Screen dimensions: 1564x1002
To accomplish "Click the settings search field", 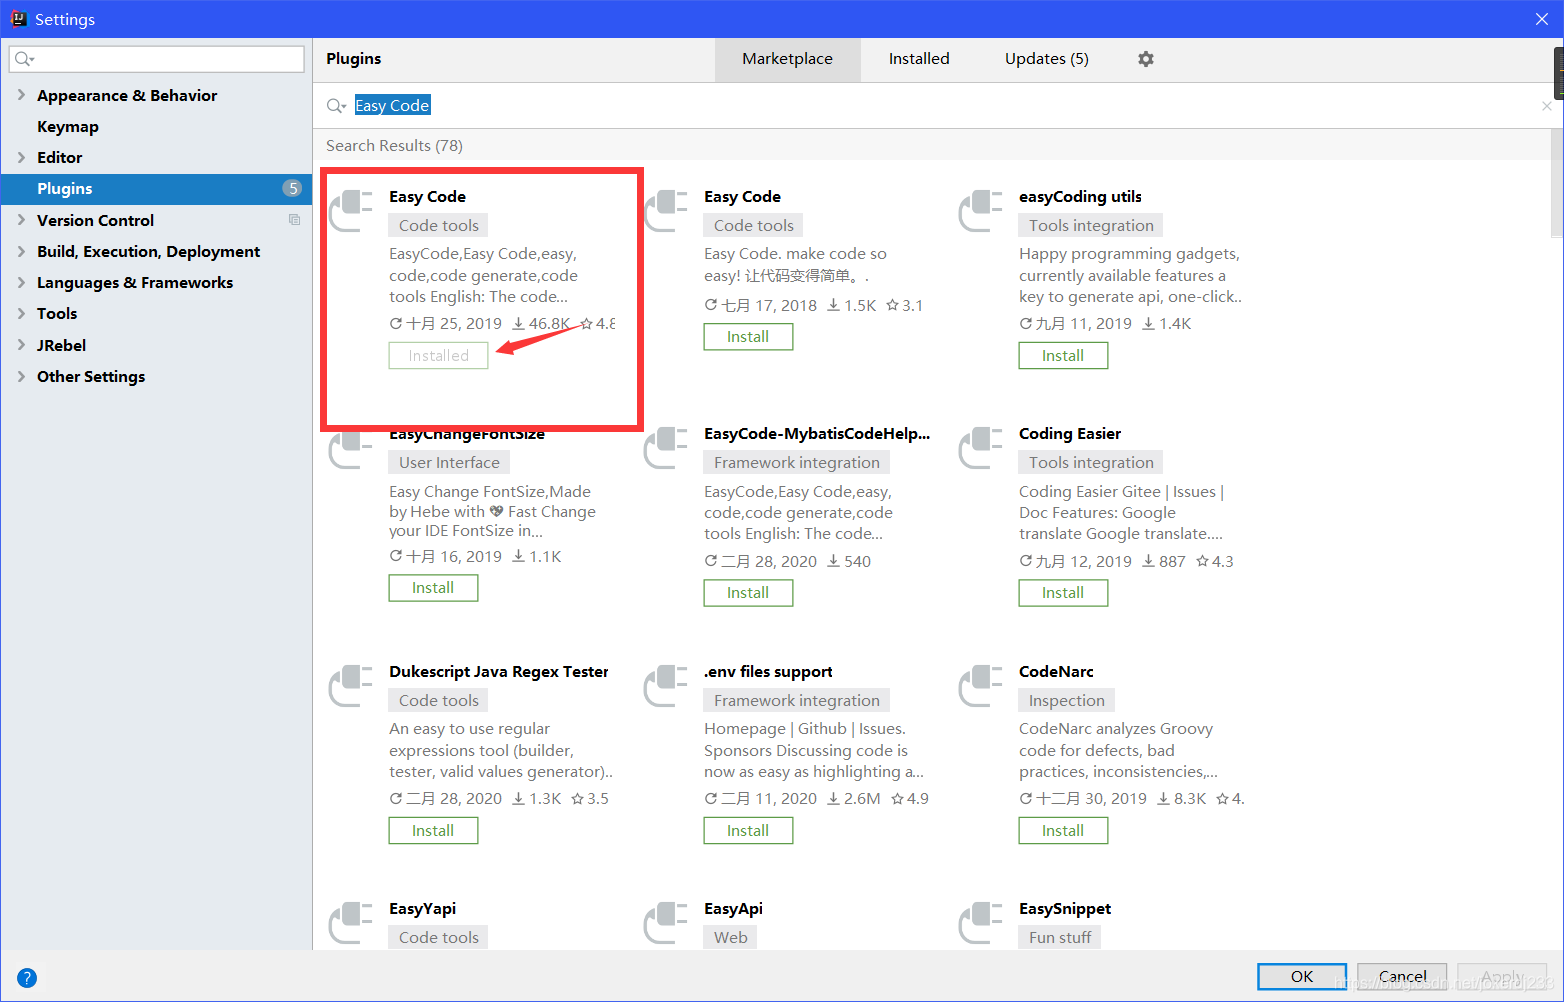I will click(x=157, y=59).
